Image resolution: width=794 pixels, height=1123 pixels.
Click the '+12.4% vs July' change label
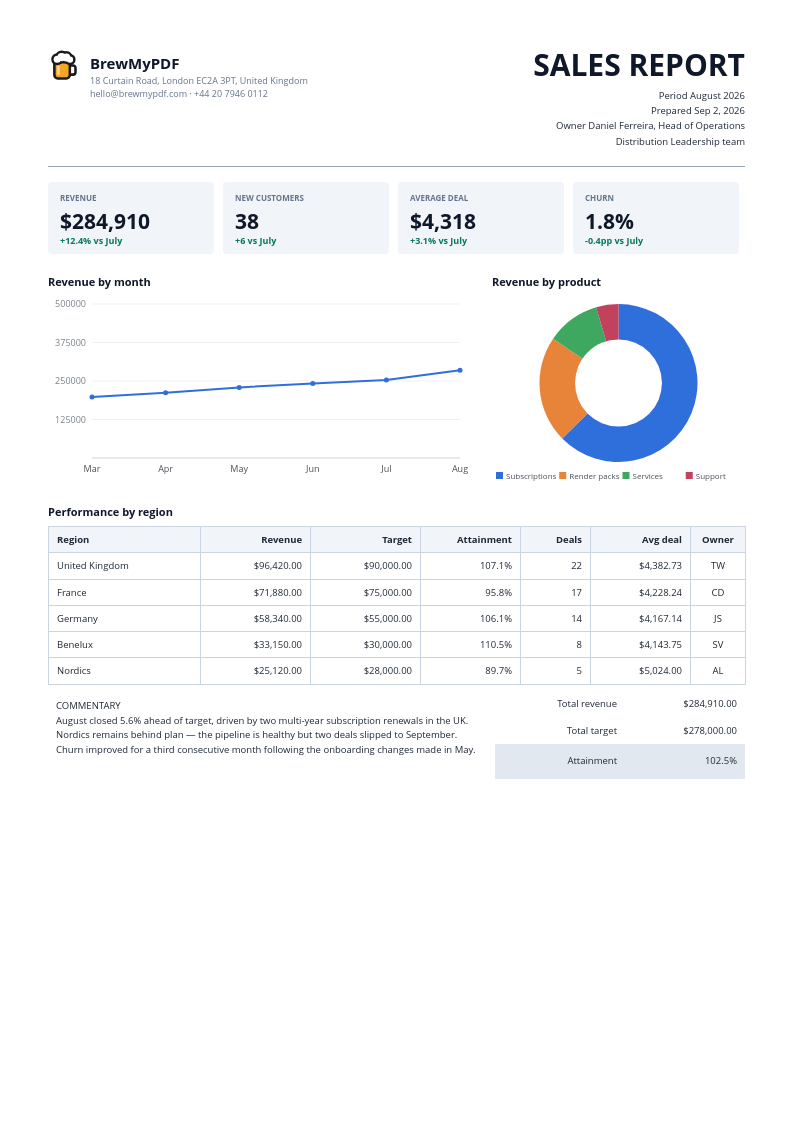(91, 241)
